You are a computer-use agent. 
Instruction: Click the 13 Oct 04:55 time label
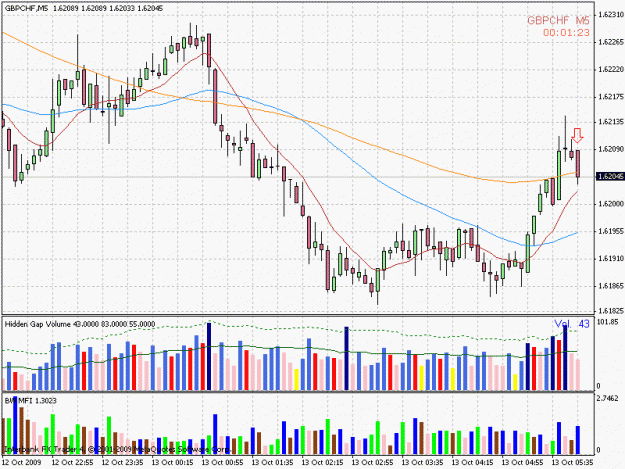pos(522,463)
